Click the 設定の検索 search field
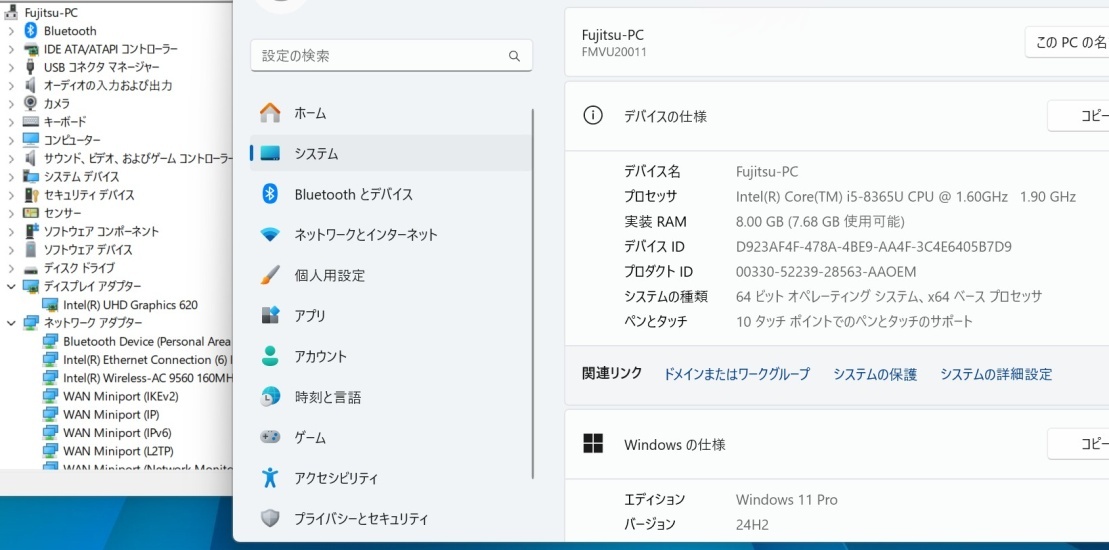The width and height of the screenshot is (1109, 550). pyautogui.click(x=391, y=56)
